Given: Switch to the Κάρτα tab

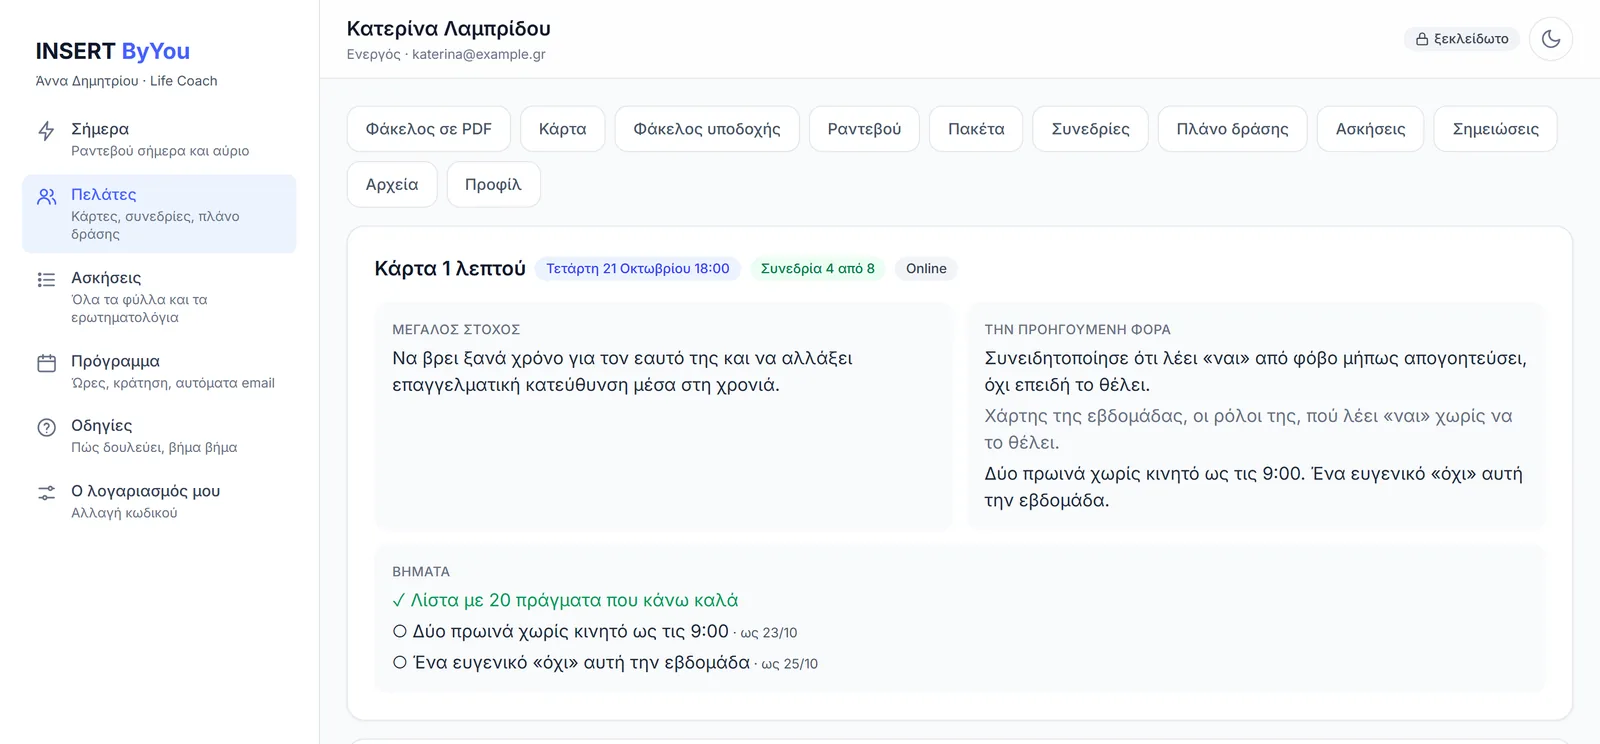Looking at the screenshot, I should coord(563,129).
